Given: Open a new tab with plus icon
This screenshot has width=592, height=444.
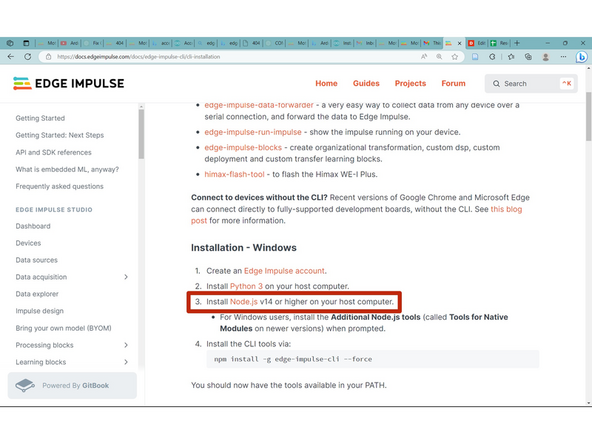Looking at the screenshot, I should point(517,43).
